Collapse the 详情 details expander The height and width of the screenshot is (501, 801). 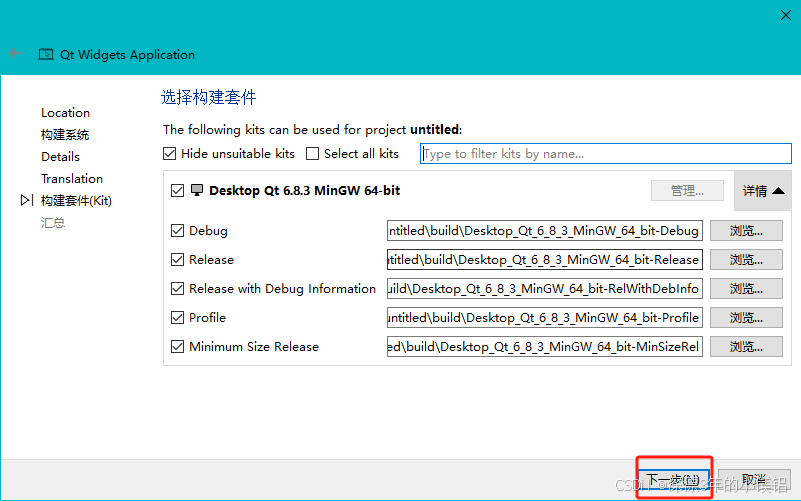coord(763,191)
